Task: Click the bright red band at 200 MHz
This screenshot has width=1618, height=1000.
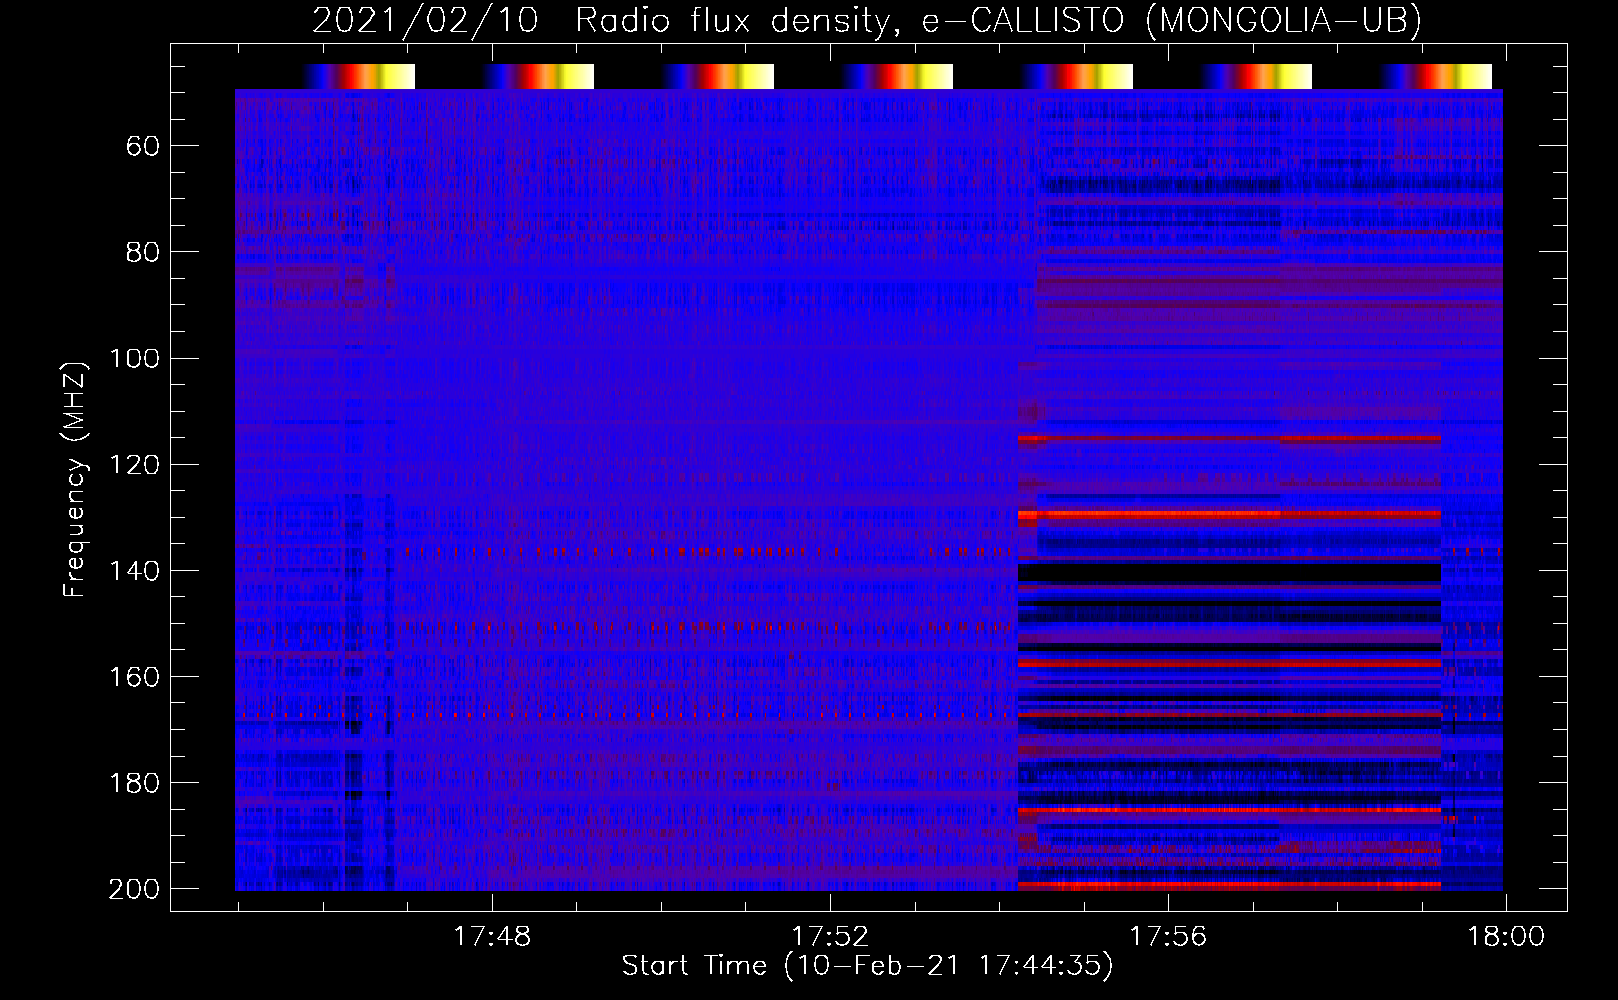Action: click(x=1229, y=885)
